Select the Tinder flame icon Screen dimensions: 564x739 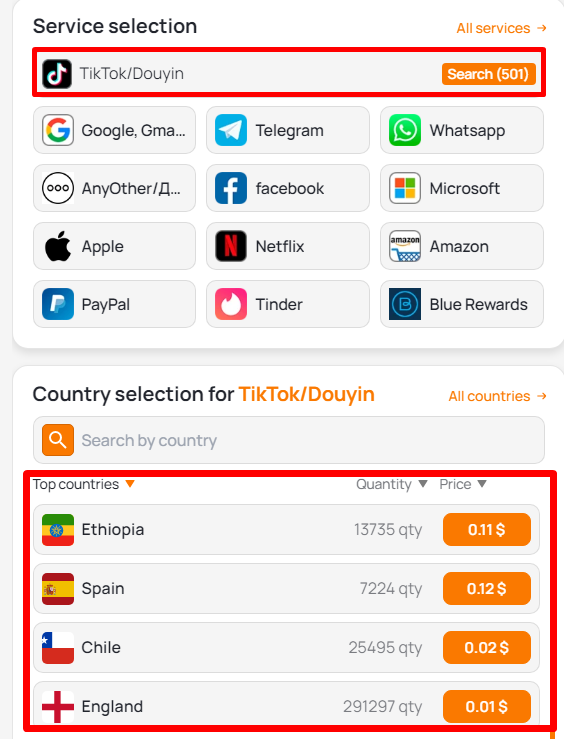[x=231, y=304]
